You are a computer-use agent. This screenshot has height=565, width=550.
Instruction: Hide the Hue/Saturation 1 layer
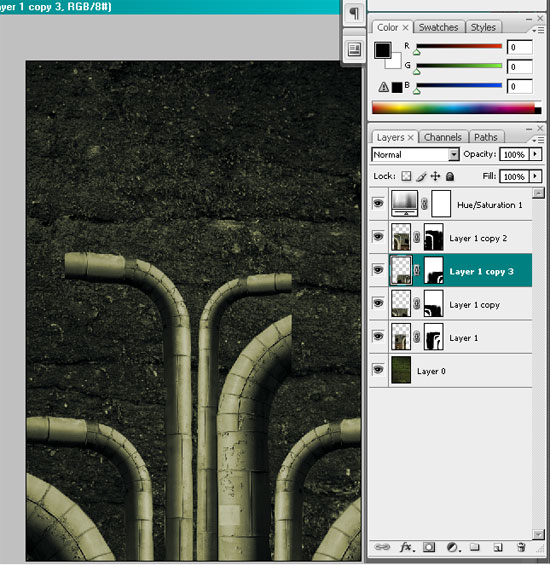pos(378,204)
